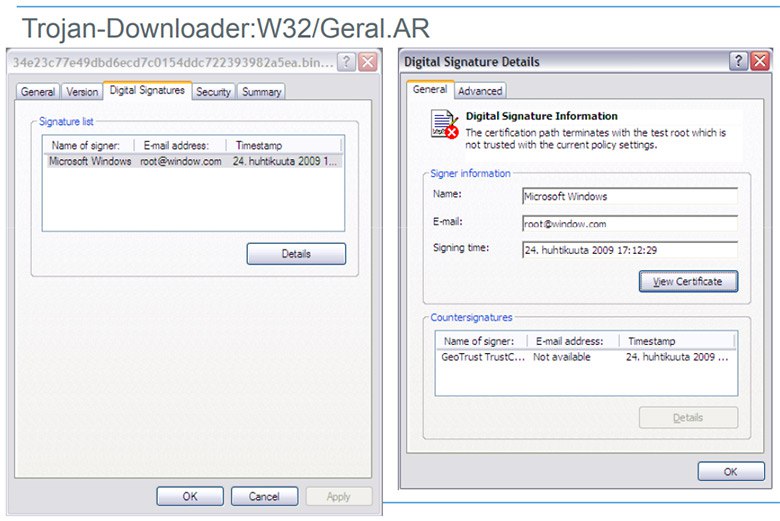Click Cancel in file properties window
The height and width of the screenshot is (521, 780).
tap(264, 497)
